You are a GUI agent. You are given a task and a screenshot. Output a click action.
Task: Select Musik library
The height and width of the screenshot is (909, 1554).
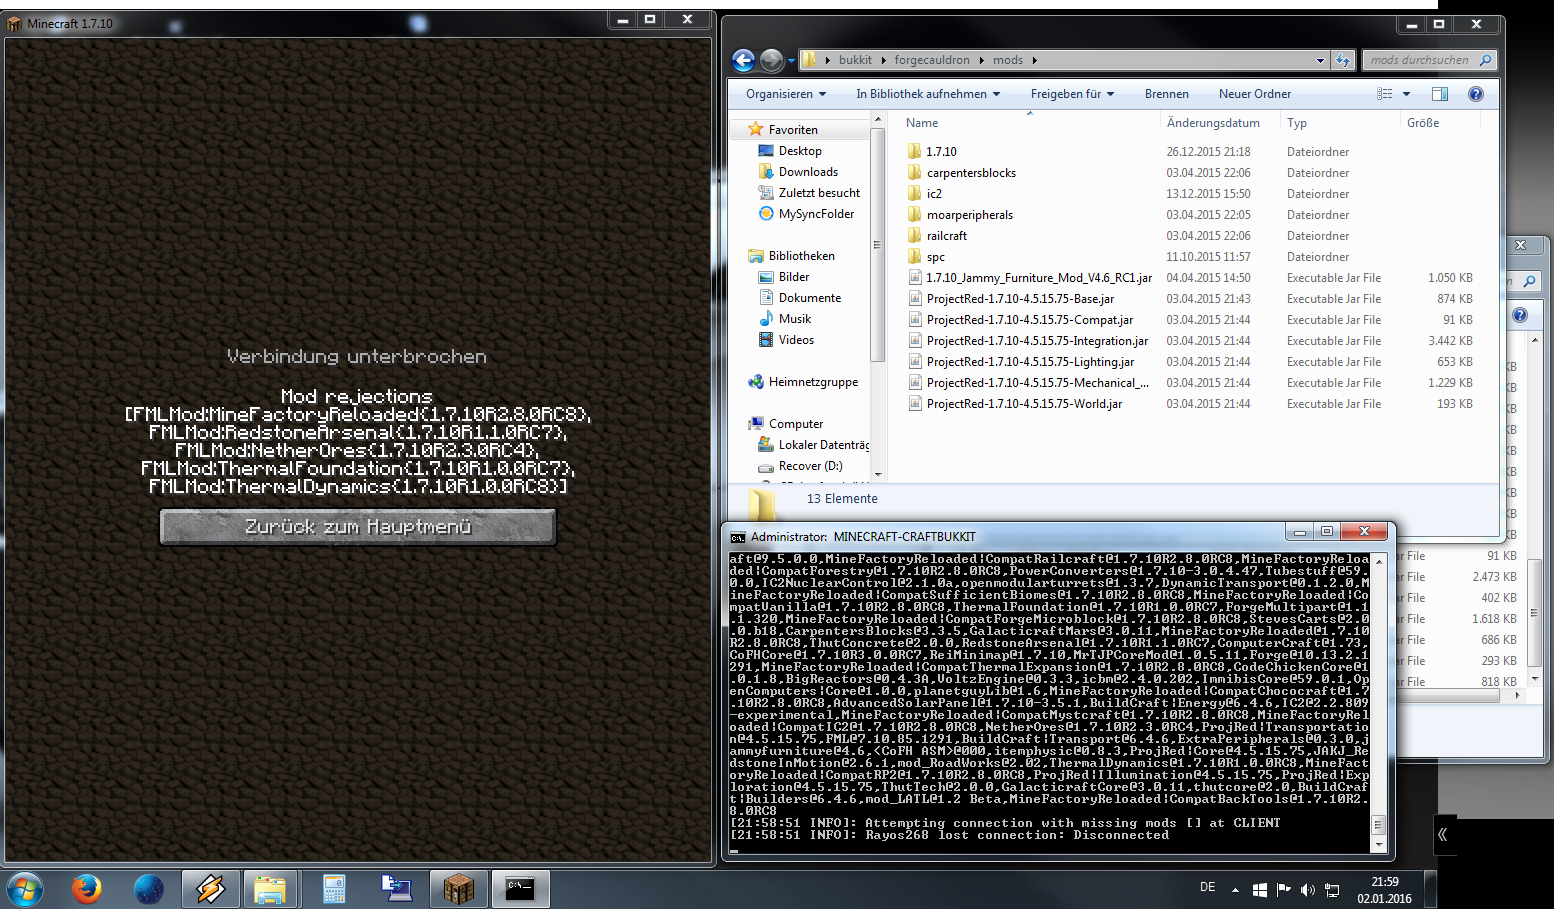point(795,319)
